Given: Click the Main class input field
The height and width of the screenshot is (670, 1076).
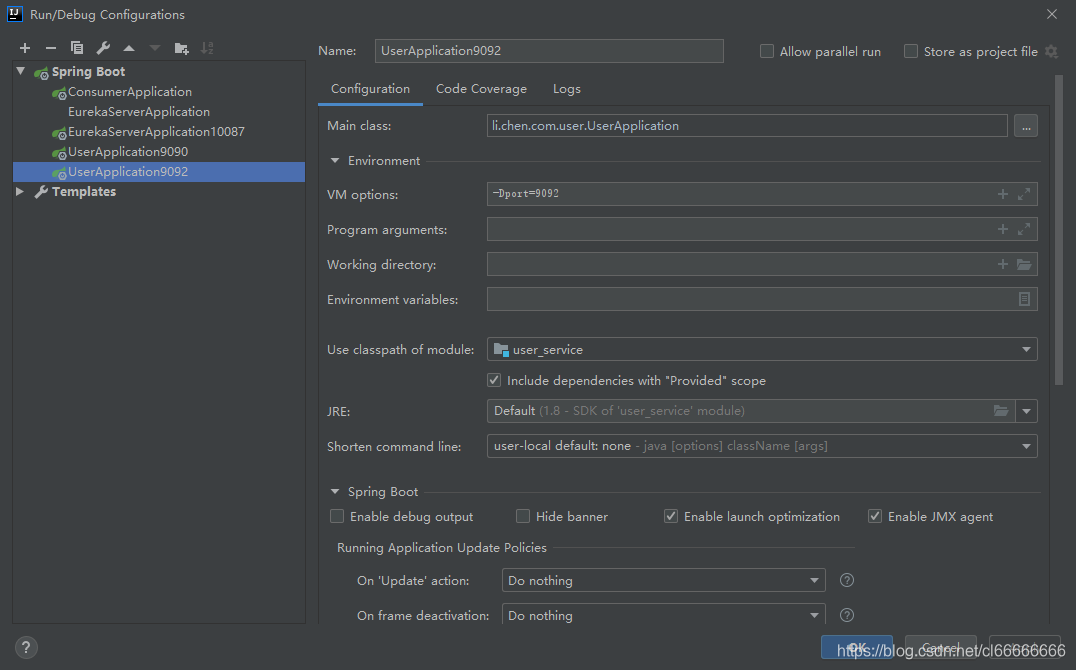Looking at the screenshot, I should pyautogui.click(x=747, y=126).
